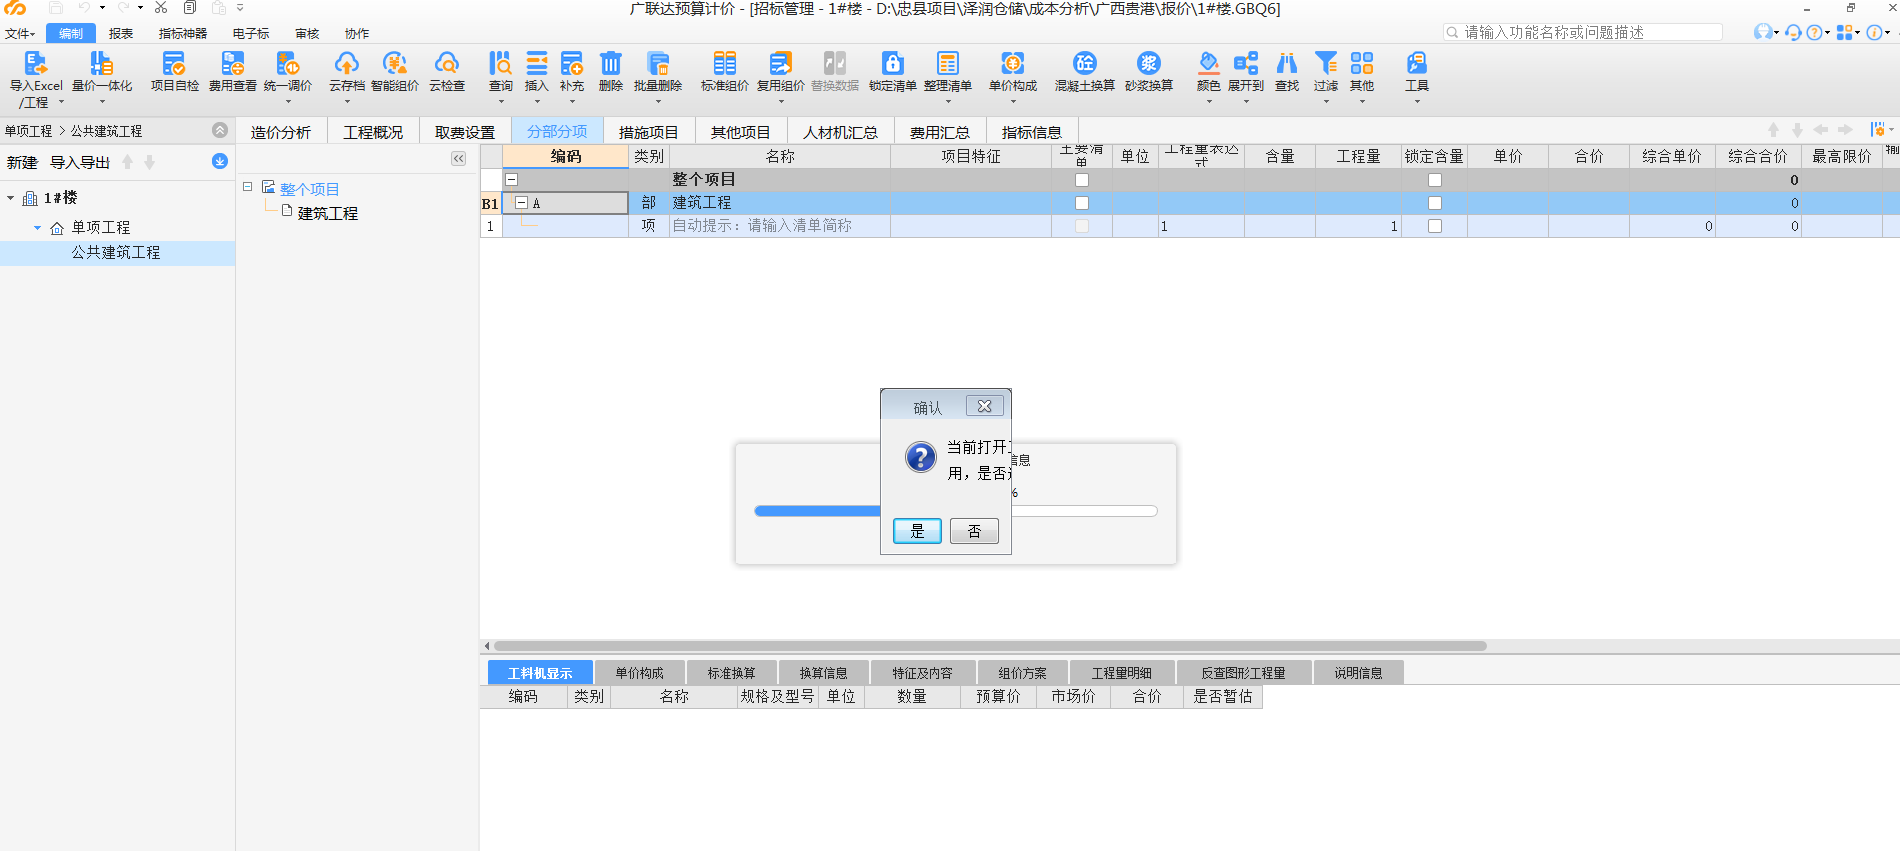Select 建筑工程 in section tree
The image size is (1900, 851).
[328, 213]
